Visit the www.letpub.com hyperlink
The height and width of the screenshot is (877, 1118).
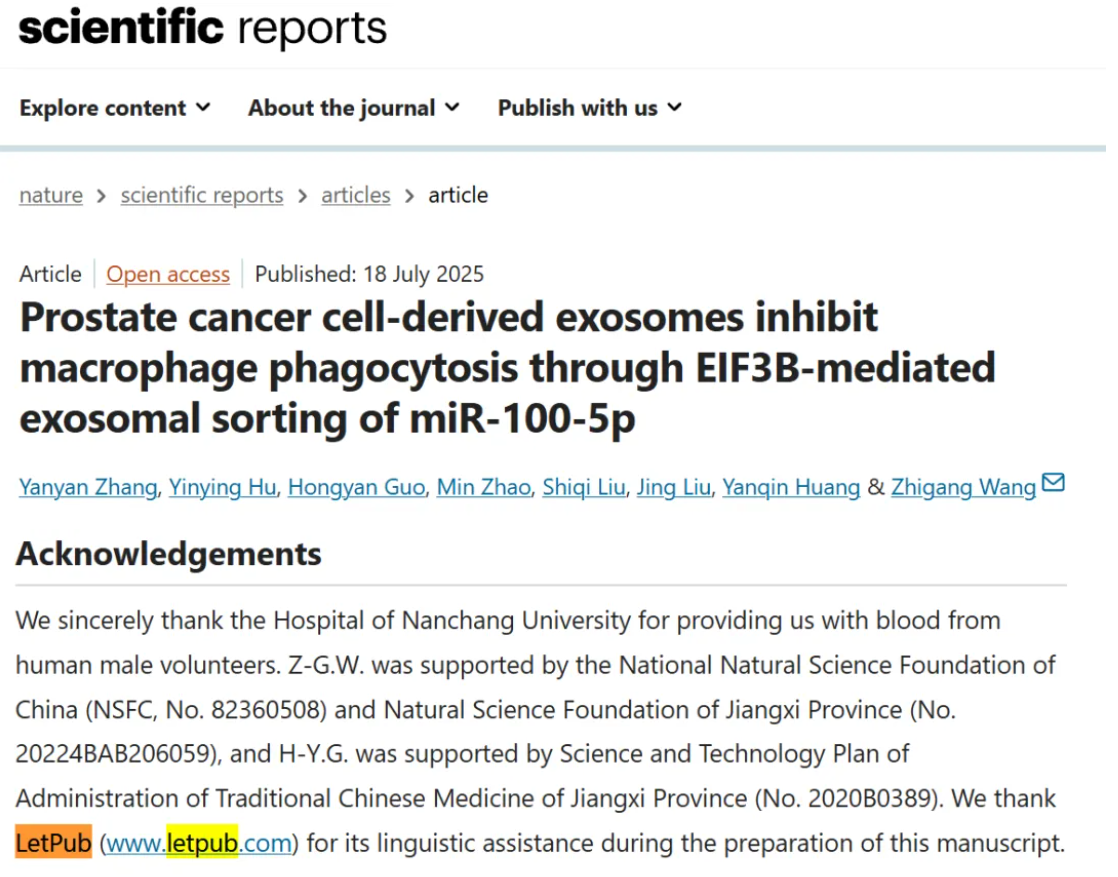197,842
